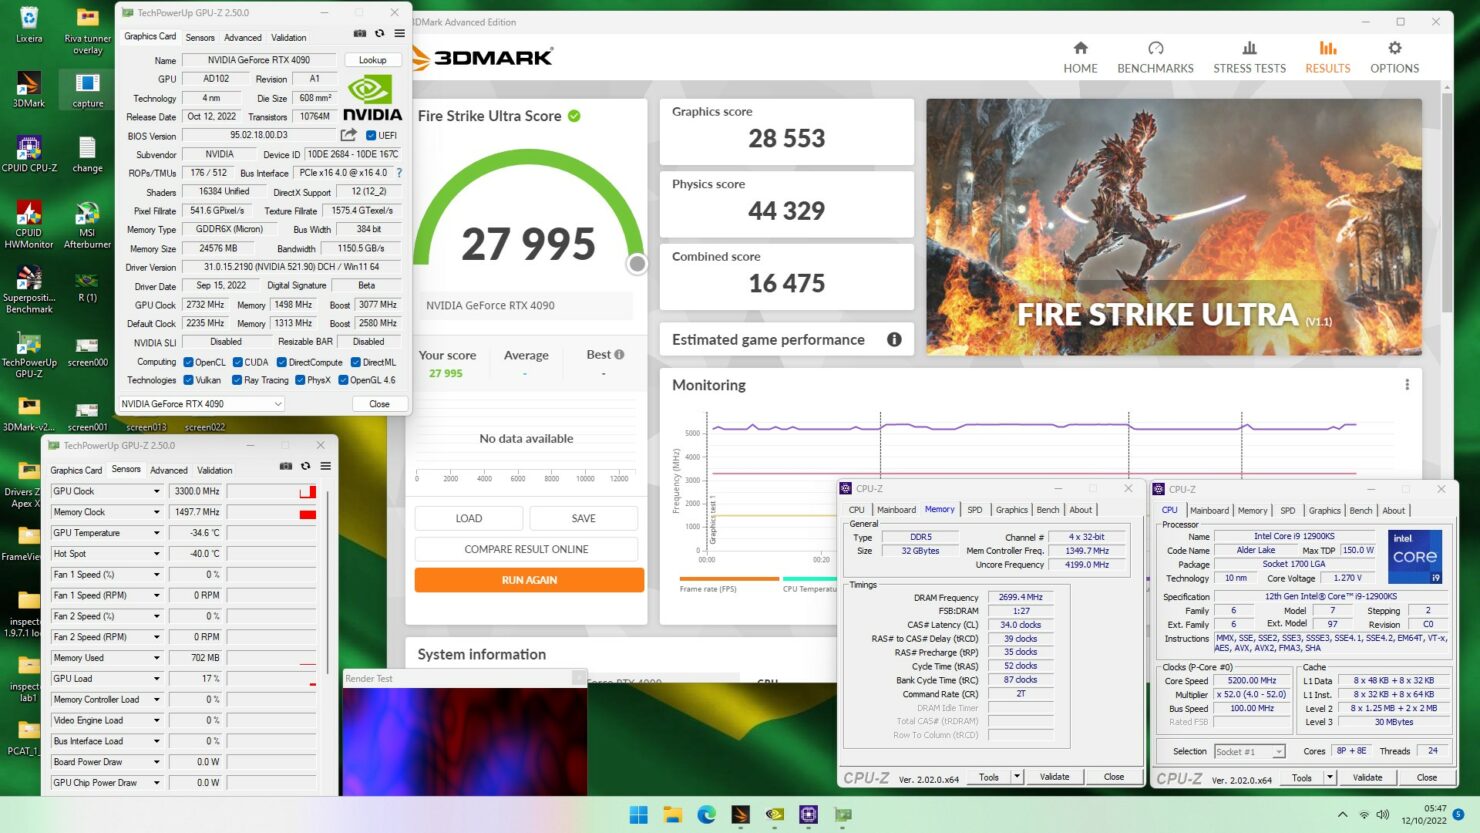Click the info icon next to Best
The image size is (1480, 833).
[619, 355]
